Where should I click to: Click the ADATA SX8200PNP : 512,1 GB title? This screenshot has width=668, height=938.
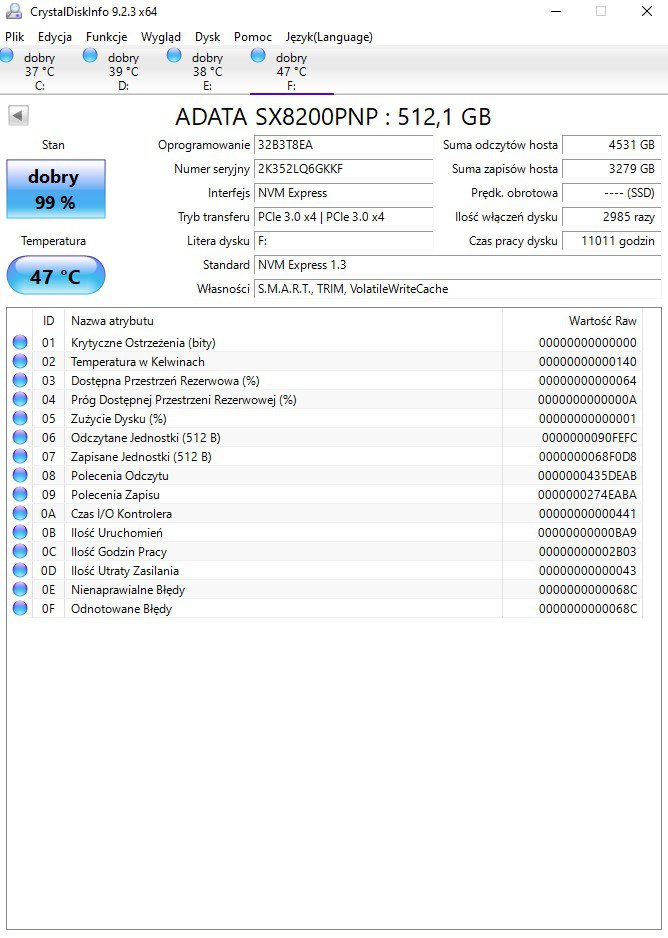tap(333, 117)
